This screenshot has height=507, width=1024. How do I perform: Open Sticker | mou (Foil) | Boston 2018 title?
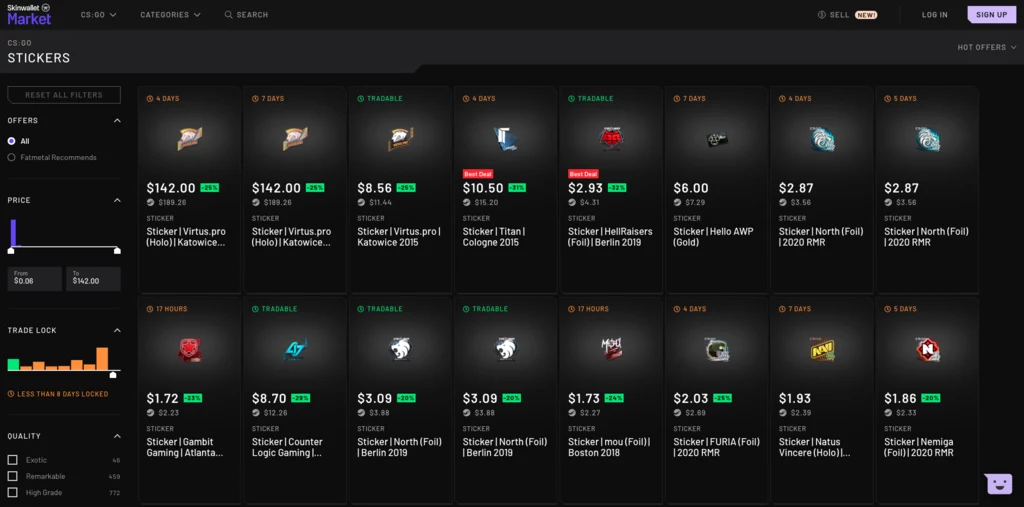point(609,447)
